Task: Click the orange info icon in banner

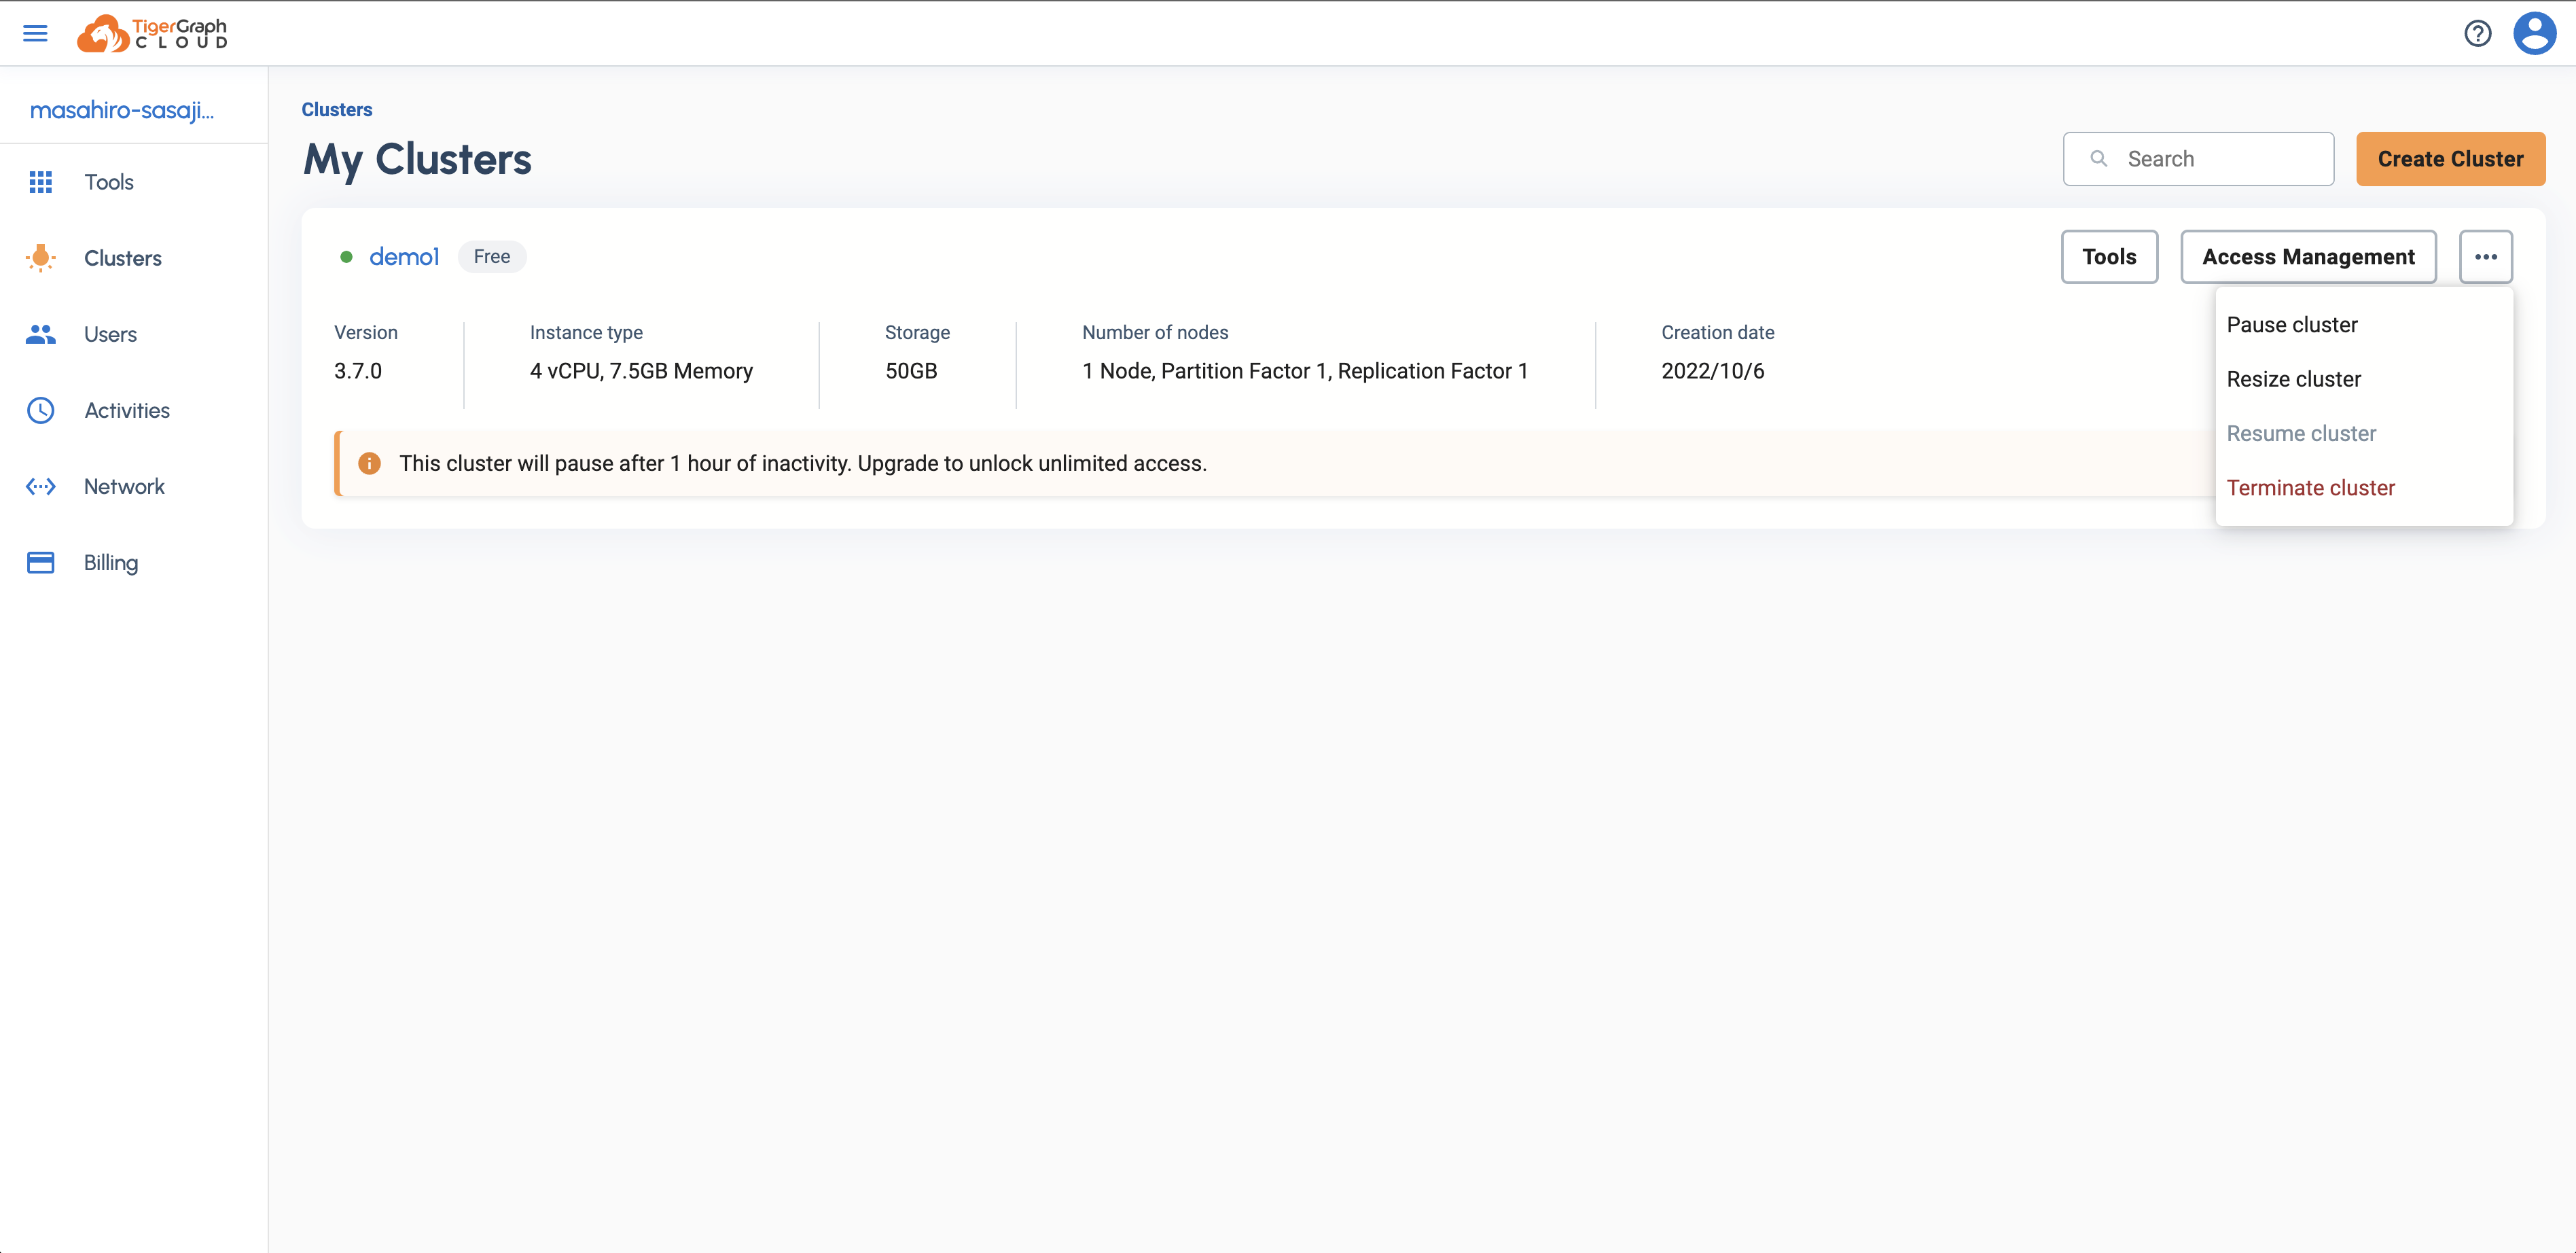Action: coord(369,463)
